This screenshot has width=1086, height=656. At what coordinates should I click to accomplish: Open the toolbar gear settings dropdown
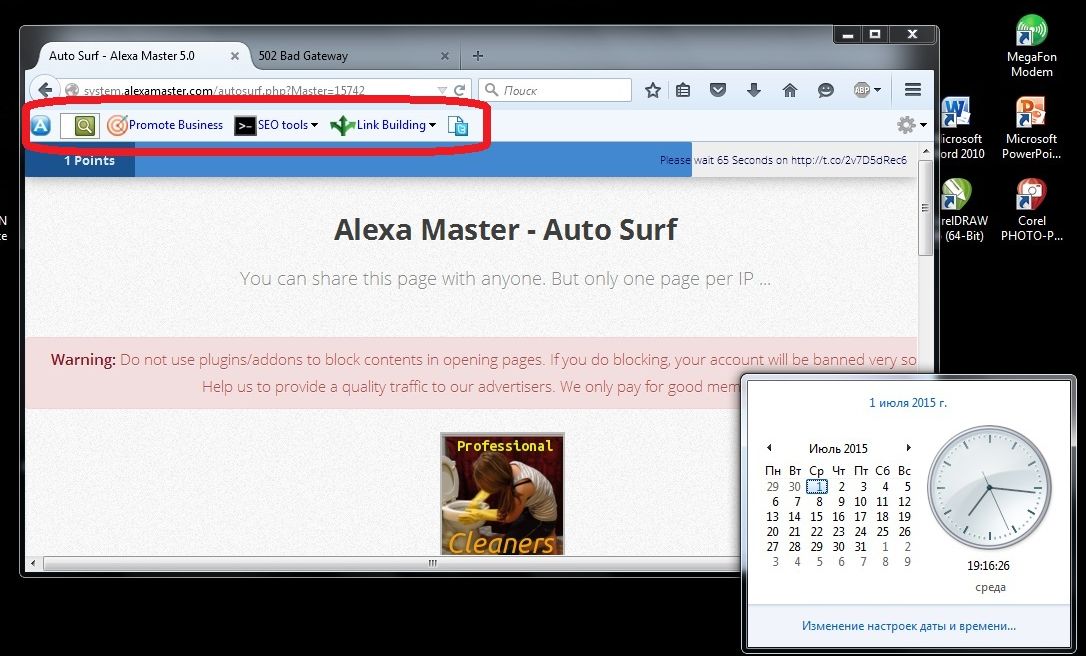tap(910, 125)
